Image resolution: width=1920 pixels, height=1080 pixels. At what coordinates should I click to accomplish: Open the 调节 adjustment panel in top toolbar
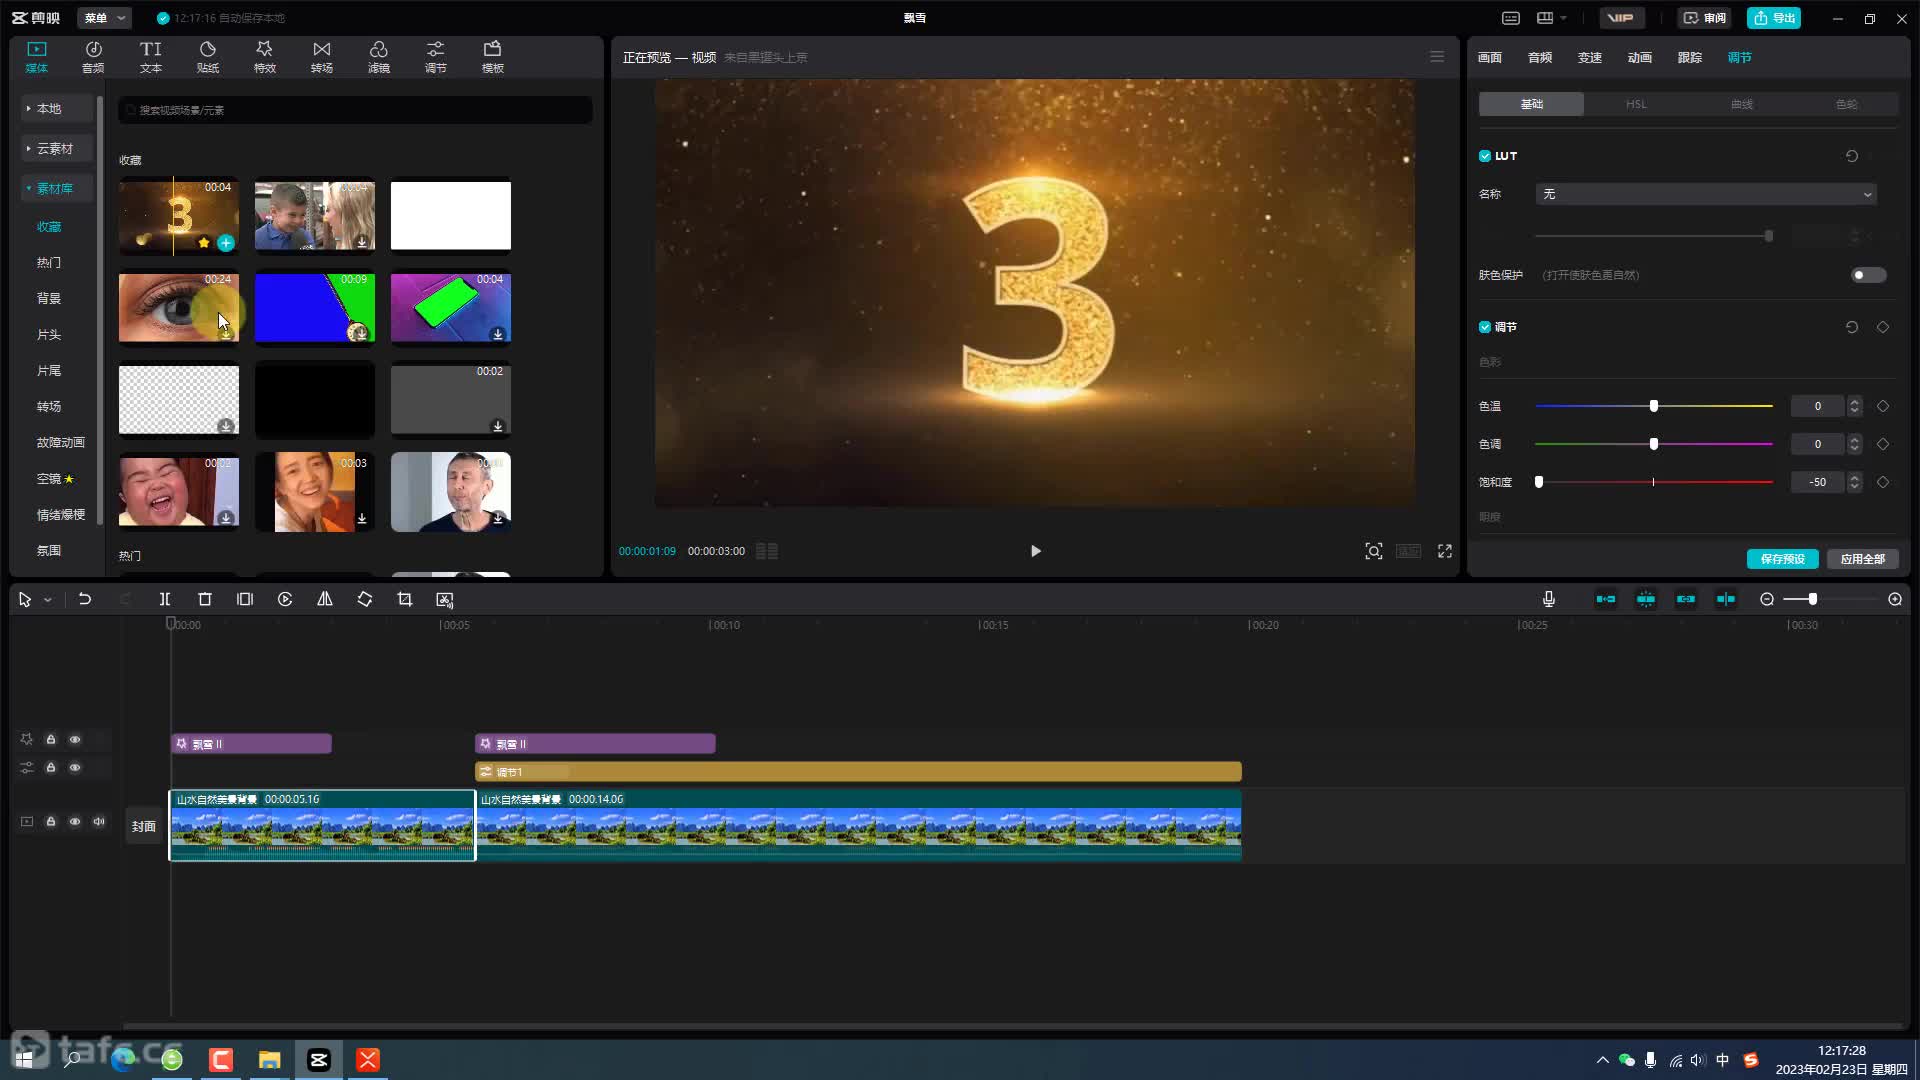[435, 57]
